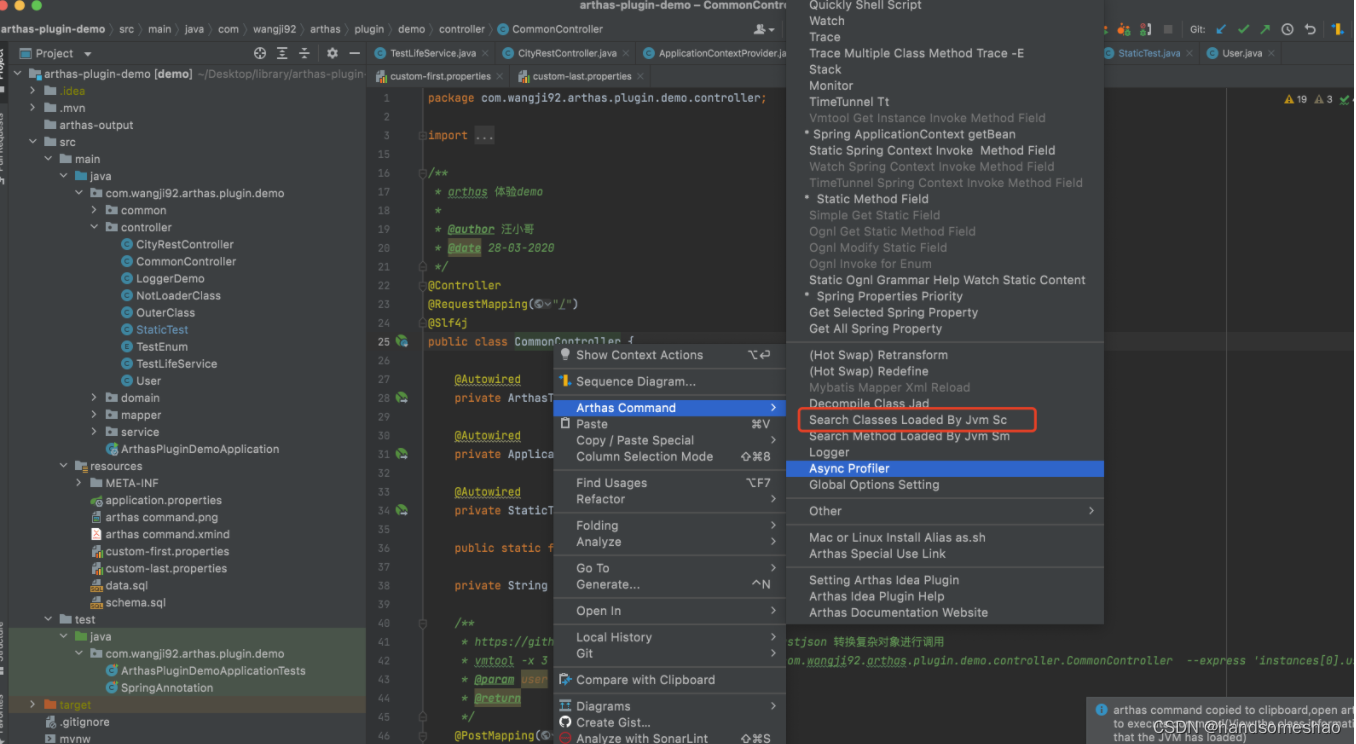The image size is (1356, 744).
Task: Choose (Hot Swap) Retransform
Action: pos(944,355)
